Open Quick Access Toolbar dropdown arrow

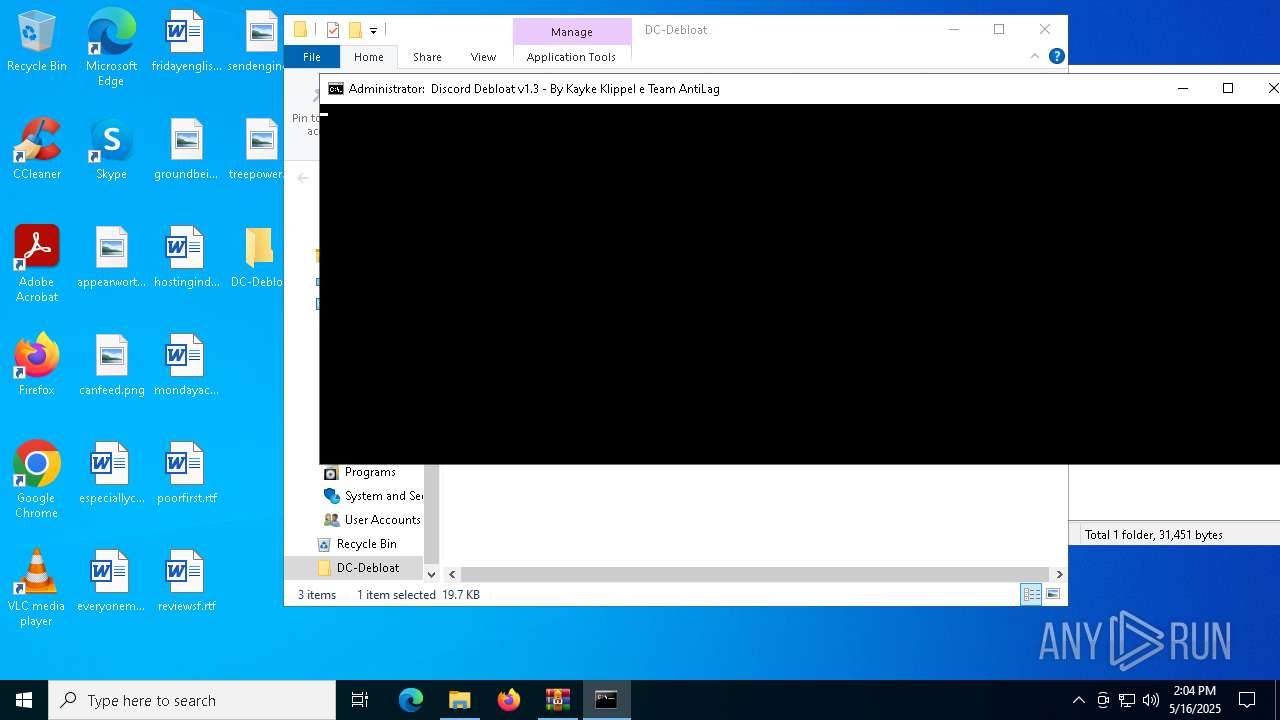click(373, 30)
